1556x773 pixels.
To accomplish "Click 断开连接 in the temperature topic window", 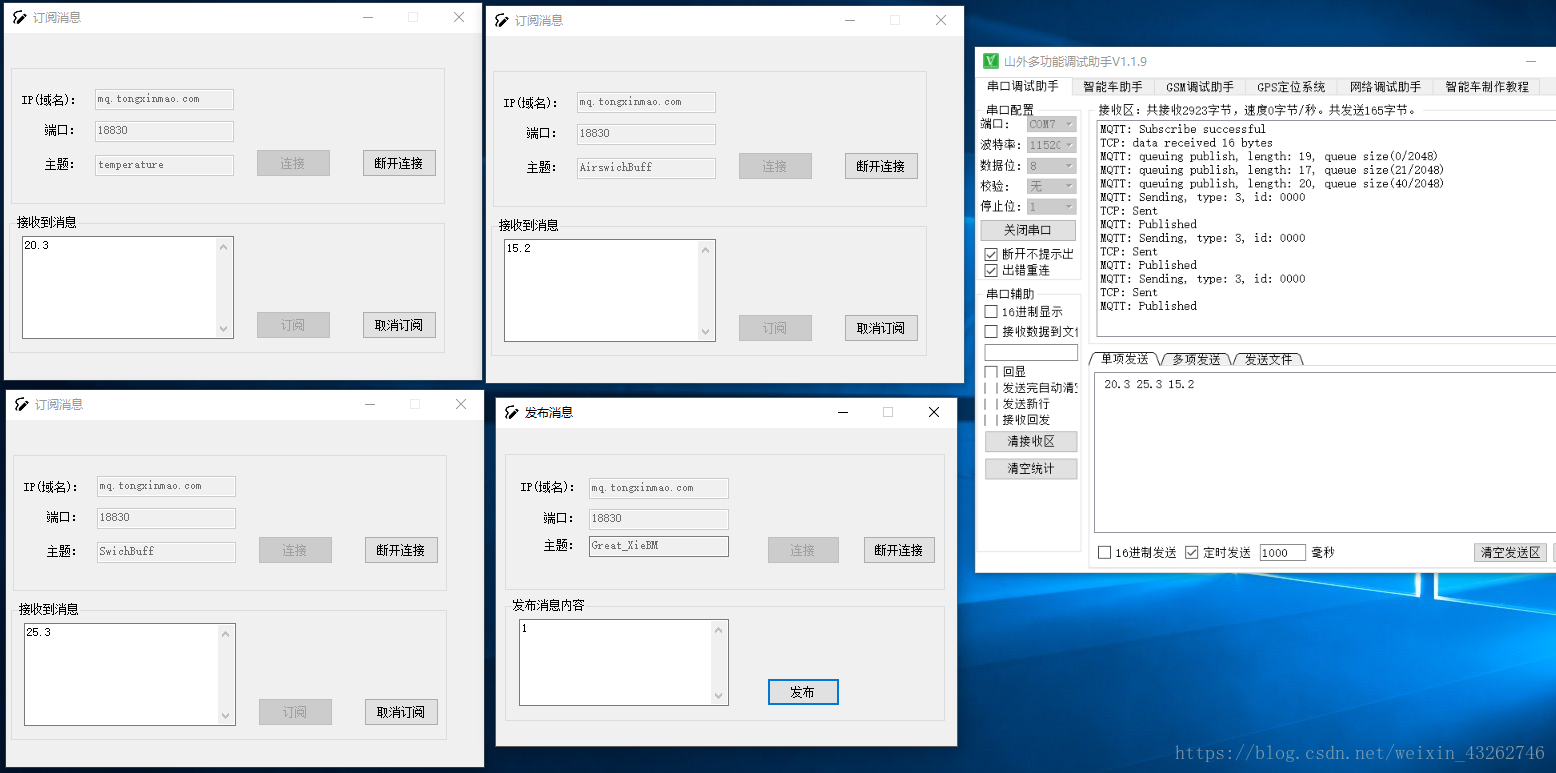I will (399, 163).
